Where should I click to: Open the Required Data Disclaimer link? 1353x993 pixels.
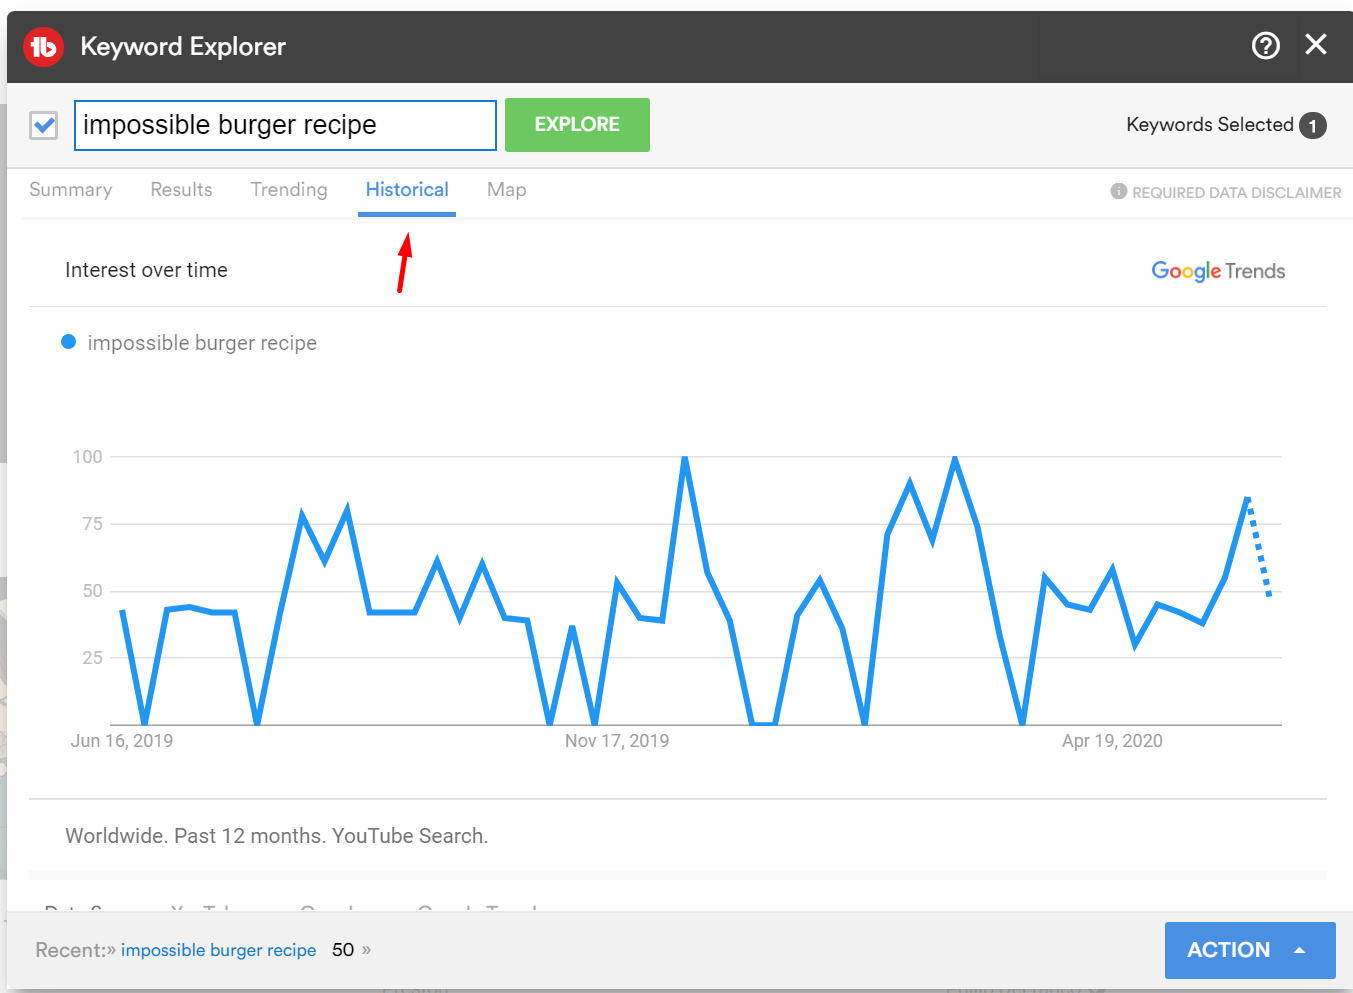1236,193
